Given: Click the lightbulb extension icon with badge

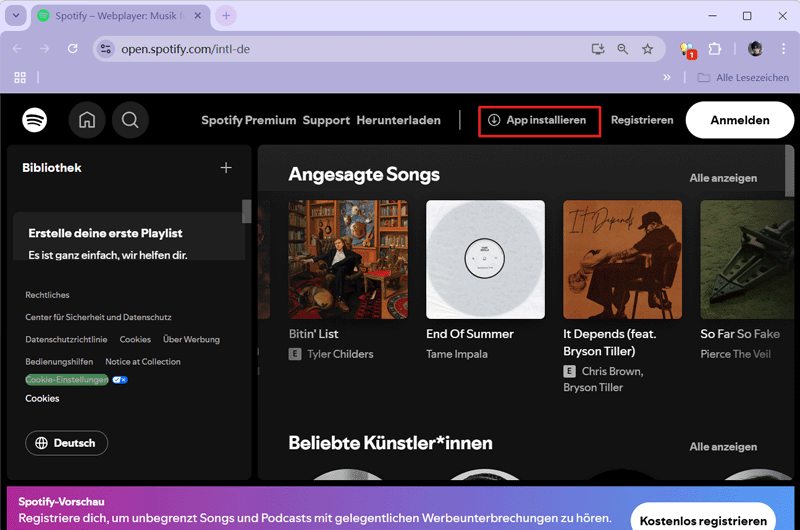Looking at the screenshot, I should click(x=688, y=50).
